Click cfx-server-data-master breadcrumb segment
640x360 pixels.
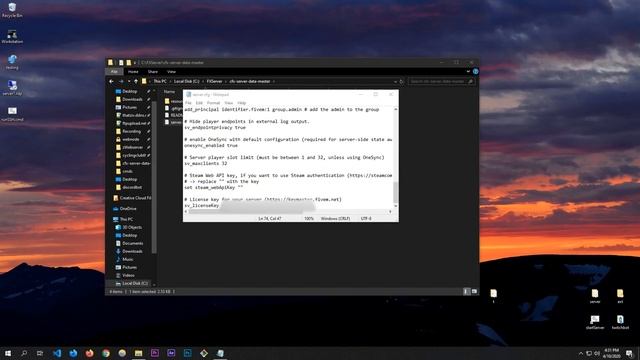click(x=249, y=82)
